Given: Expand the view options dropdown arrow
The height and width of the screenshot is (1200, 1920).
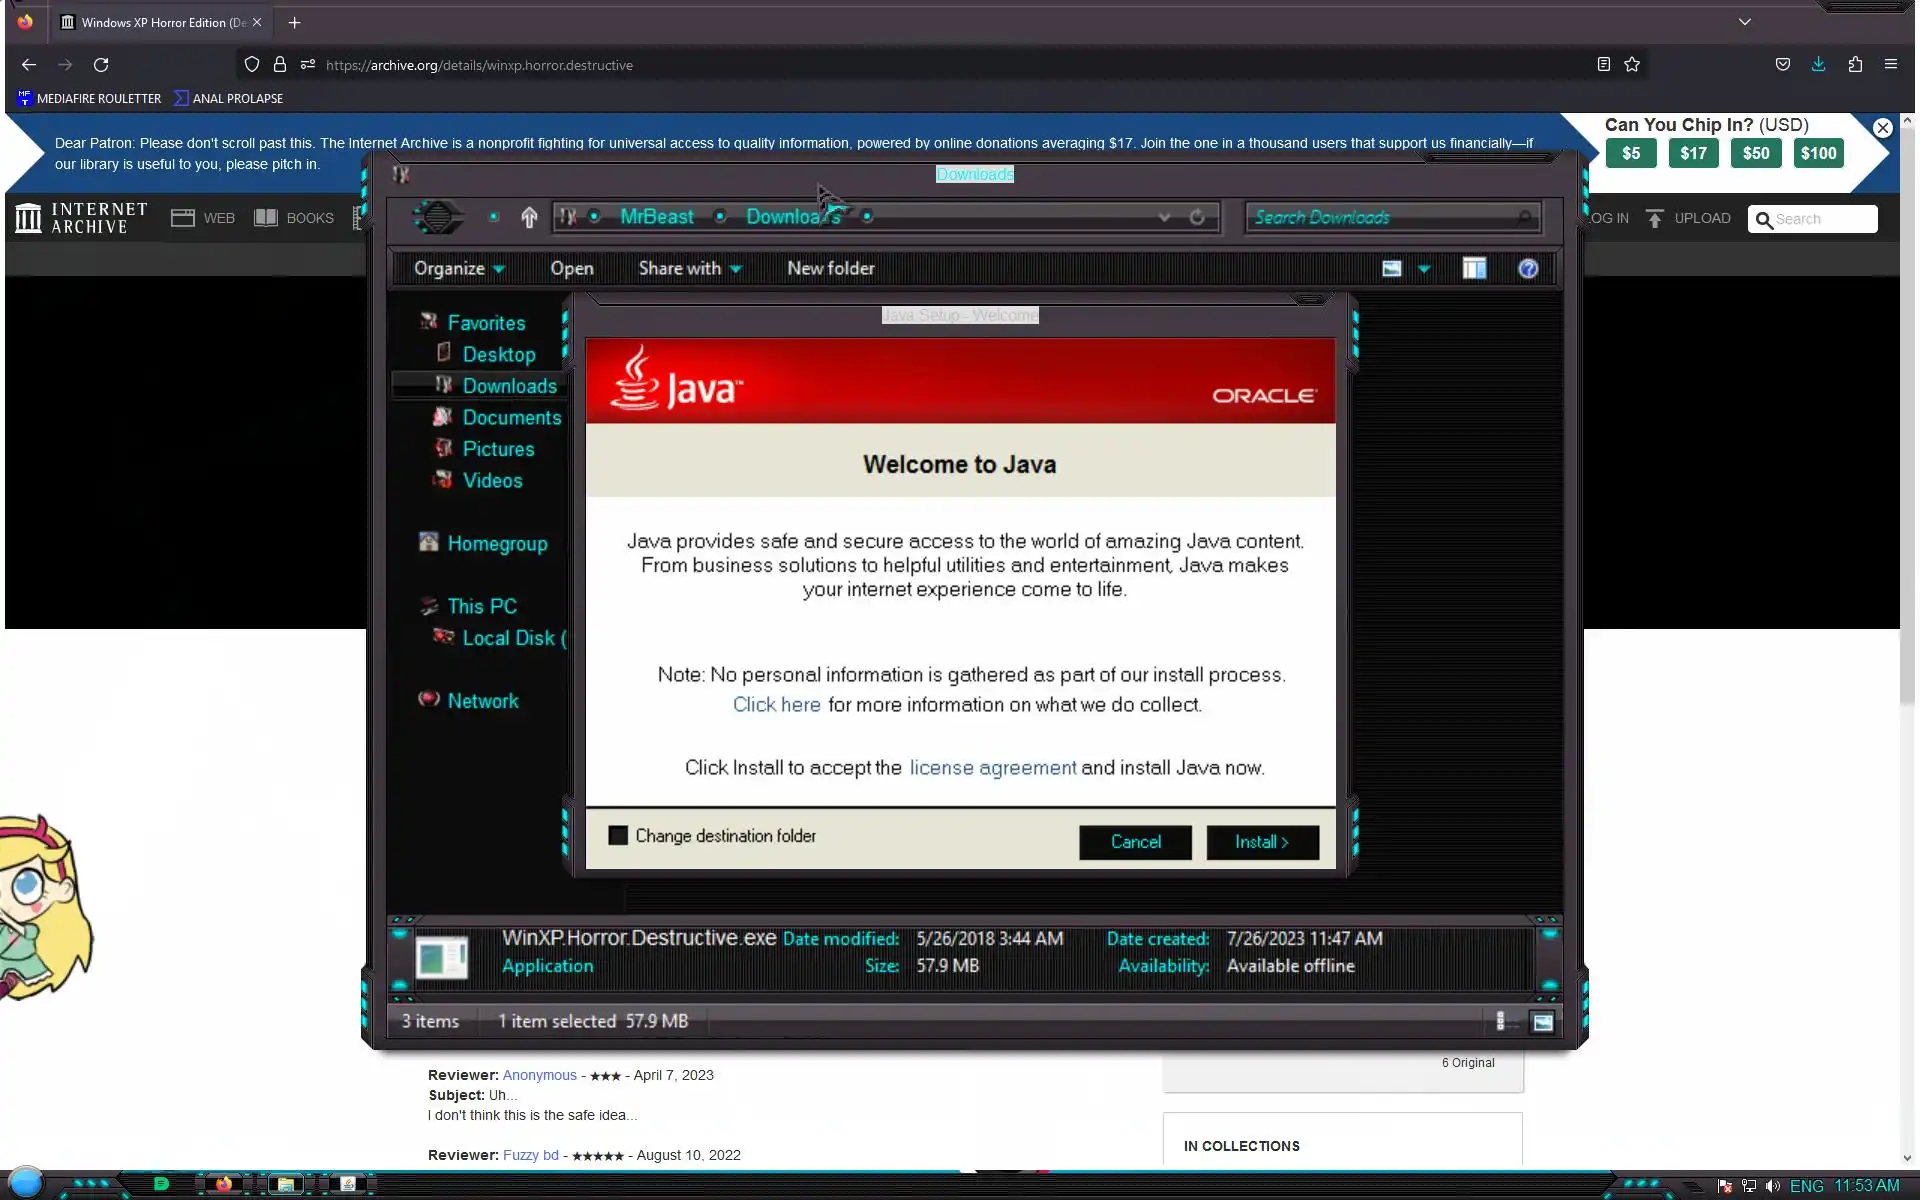Looking at the screenshot, I should coord(1424,268).
